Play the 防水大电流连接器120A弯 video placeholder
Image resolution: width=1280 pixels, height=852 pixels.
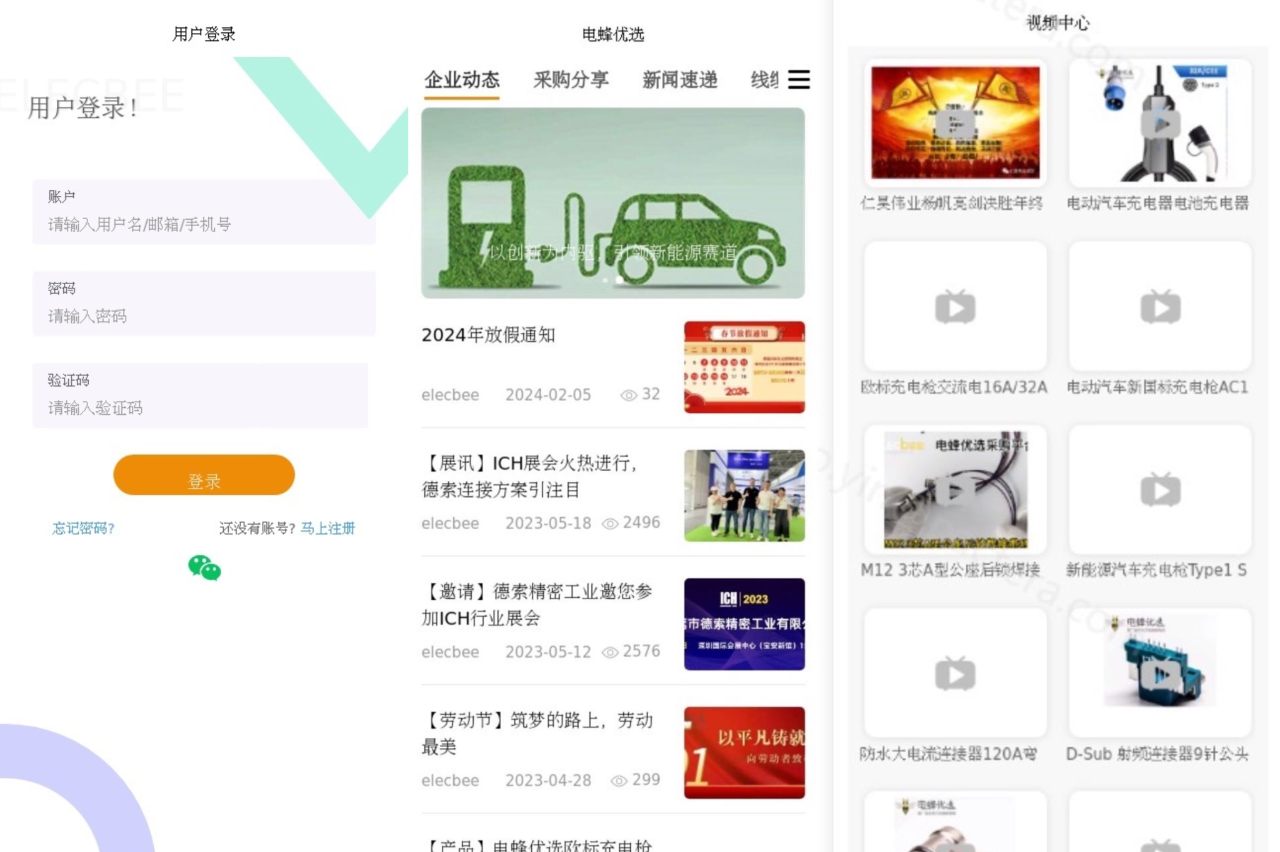(x=955, y=674)
